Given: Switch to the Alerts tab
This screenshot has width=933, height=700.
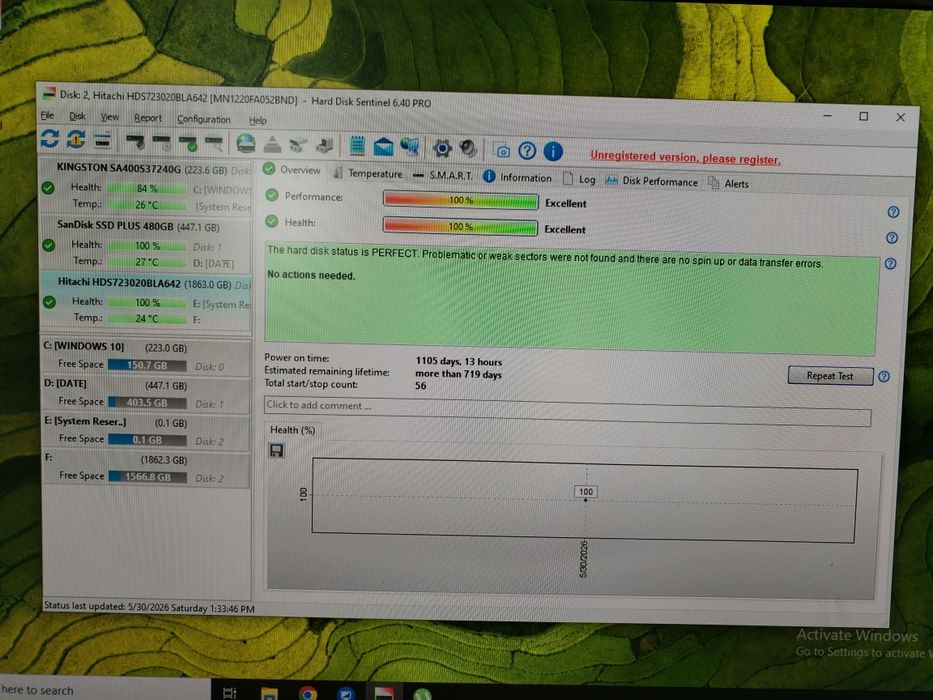Looking at the screenshot, I should click(x=729, y=184).
